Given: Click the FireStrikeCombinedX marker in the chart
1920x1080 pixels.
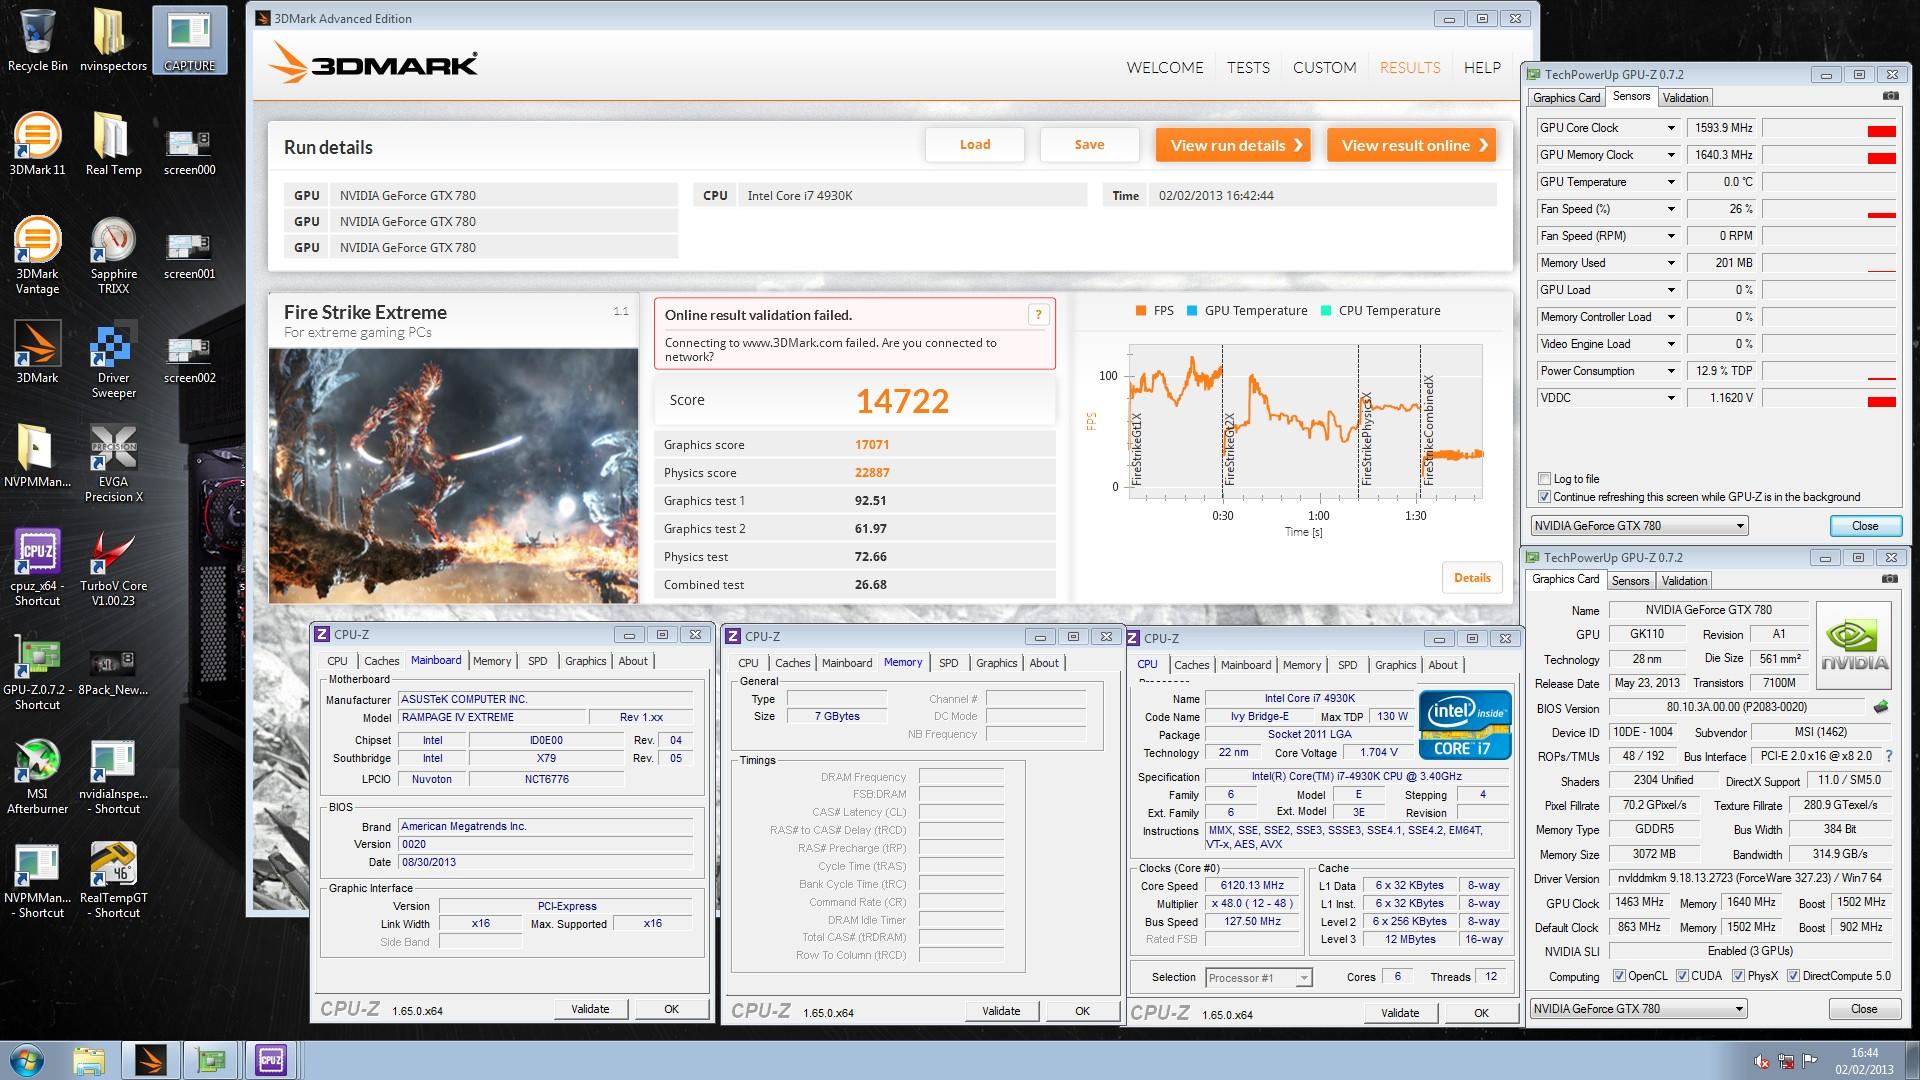Looking at the screenshot, I should [1428, 431].
